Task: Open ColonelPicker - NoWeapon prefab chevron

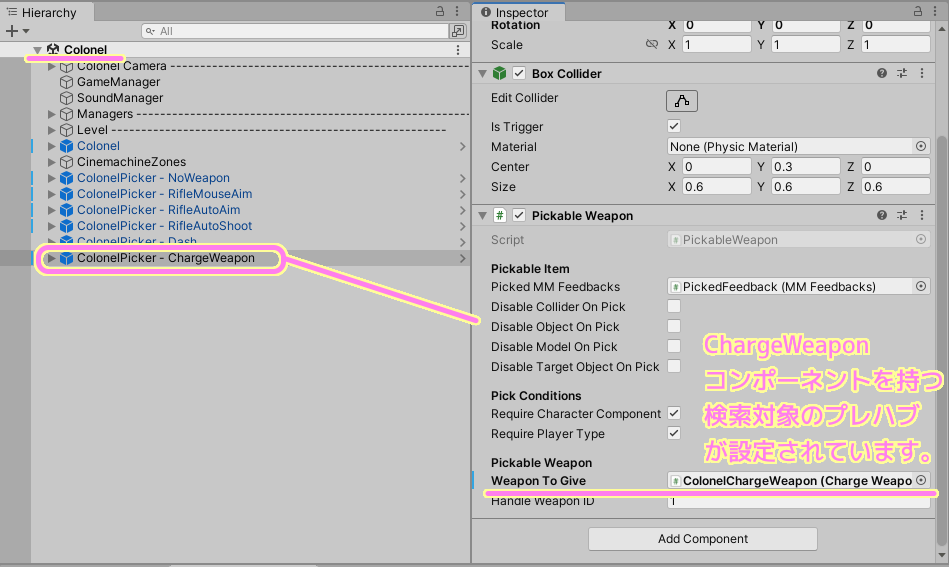Action: click(x=462, y=179)
